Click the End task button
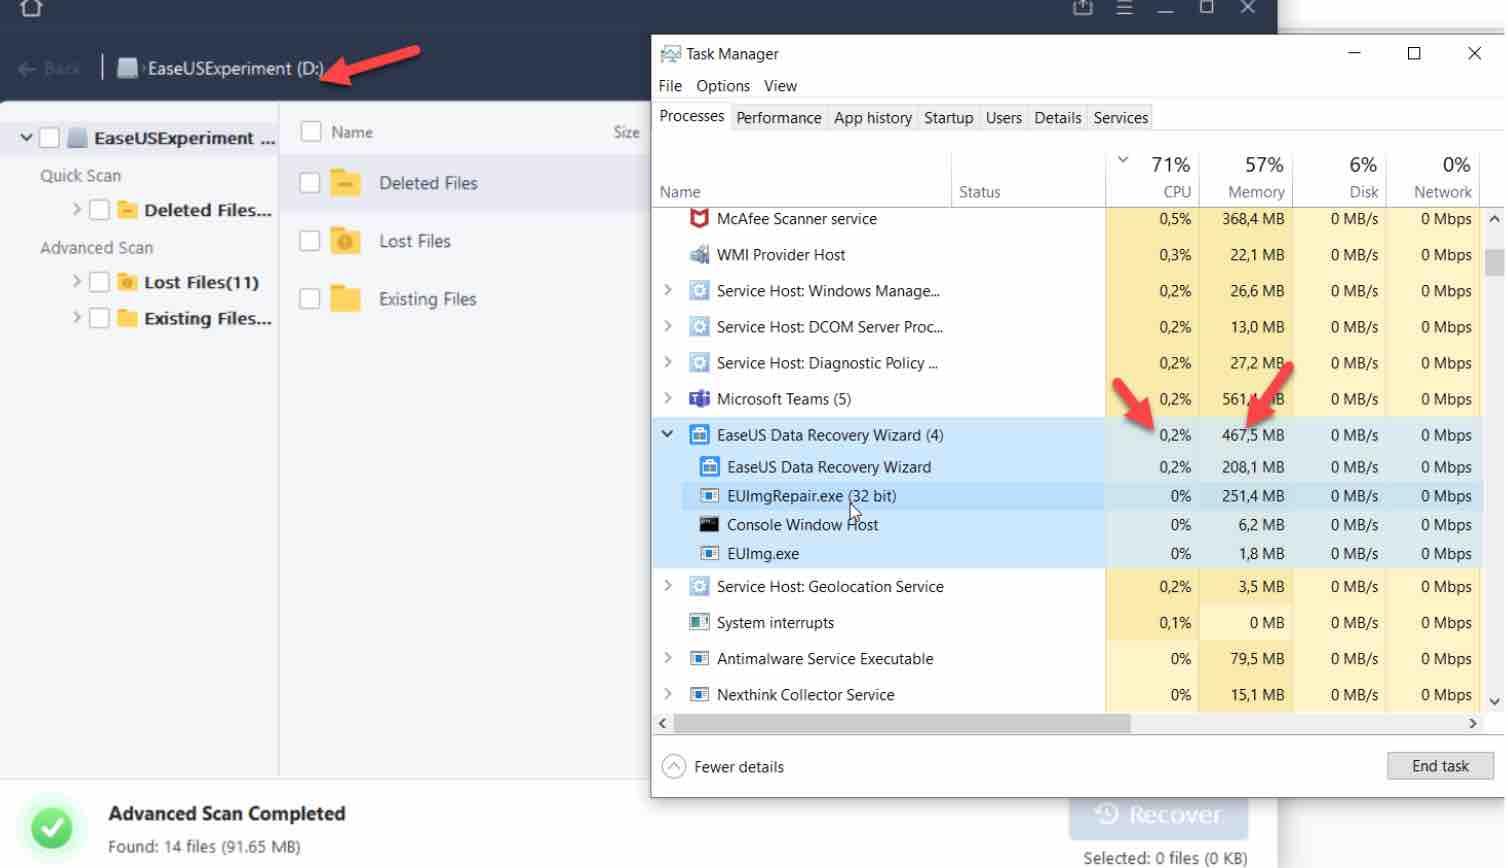This screenshot has width=1508, height=868. [1440, 766]
